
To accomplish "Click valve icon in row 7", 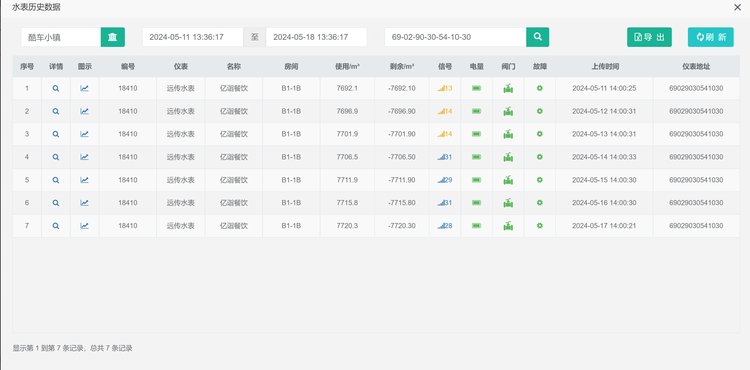I will tap(508, 226).
